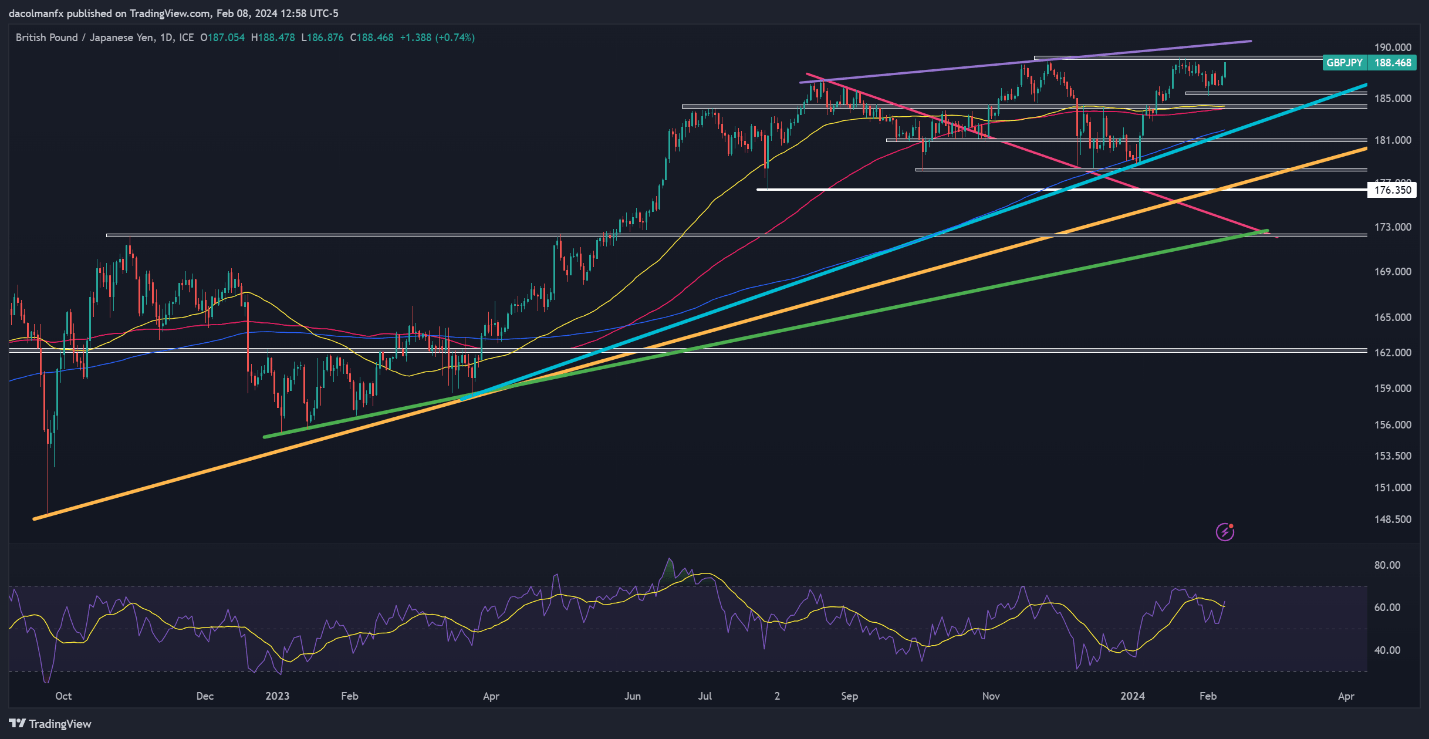
Task: Click the 153.500 price axis label
Action: 1393,455
